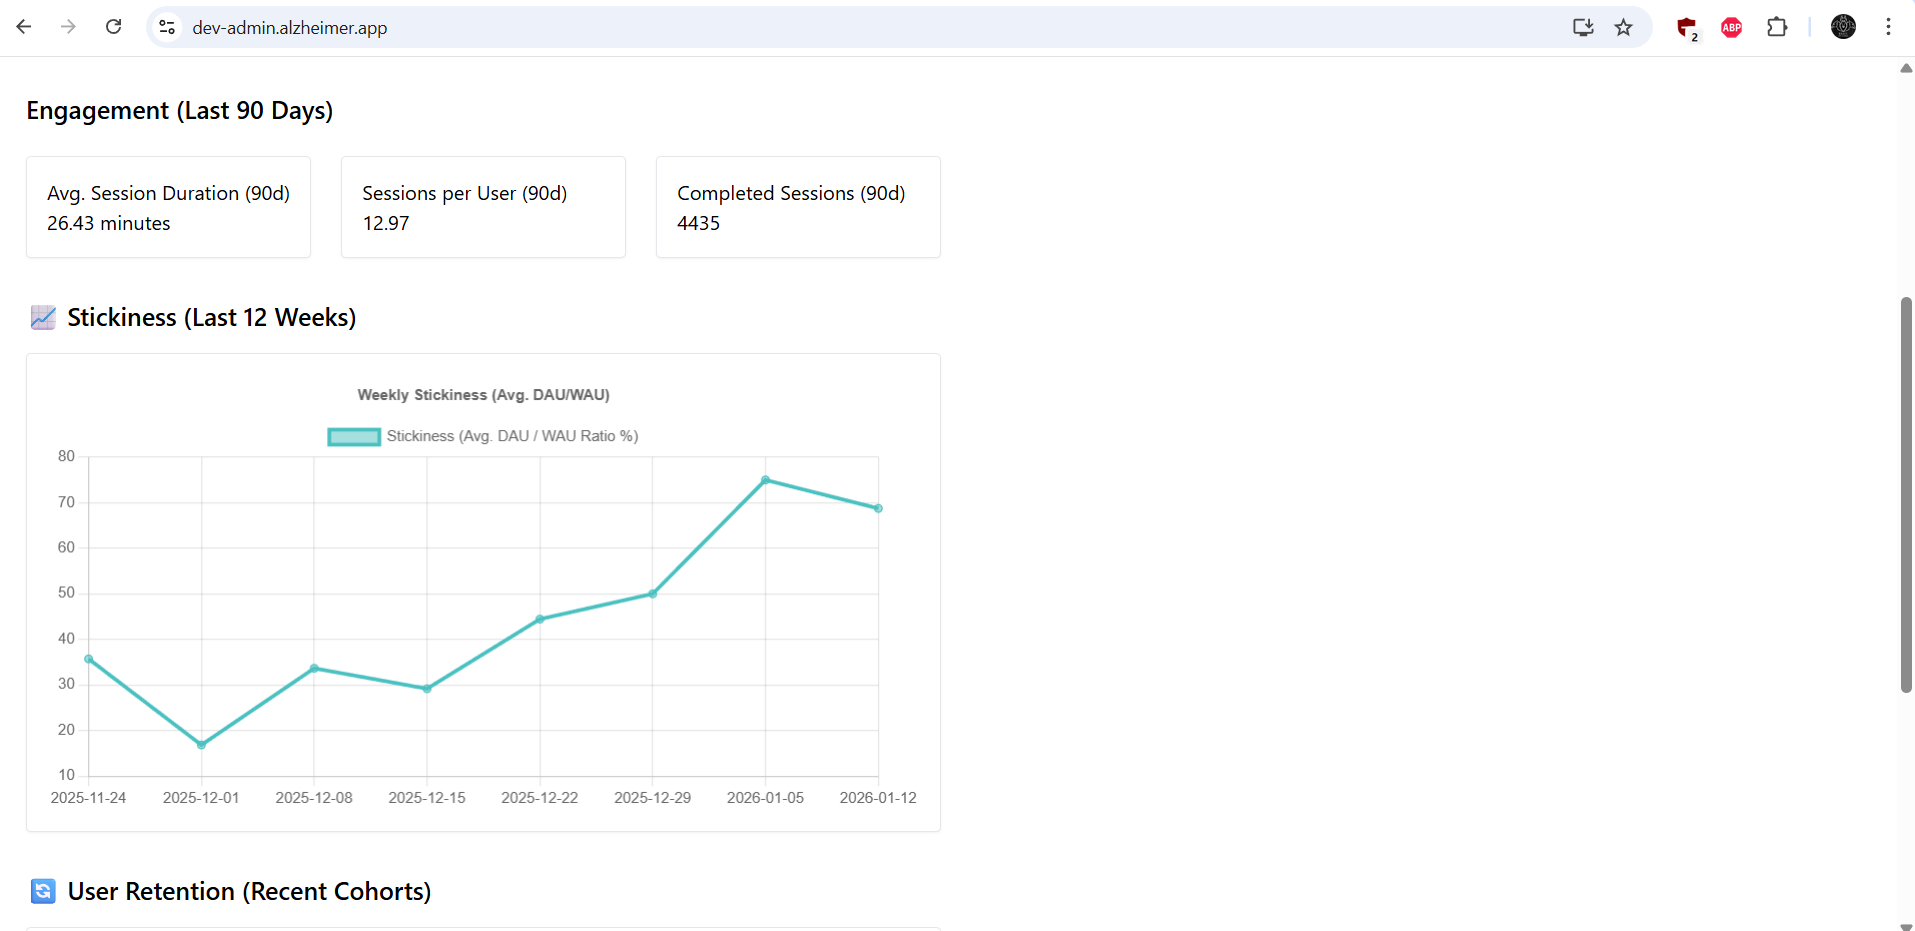The width and height of the screenshot is (1915, 931).
Task: Open the Extensions puzzle-piece menu
Action: [x=1777, y=27]
